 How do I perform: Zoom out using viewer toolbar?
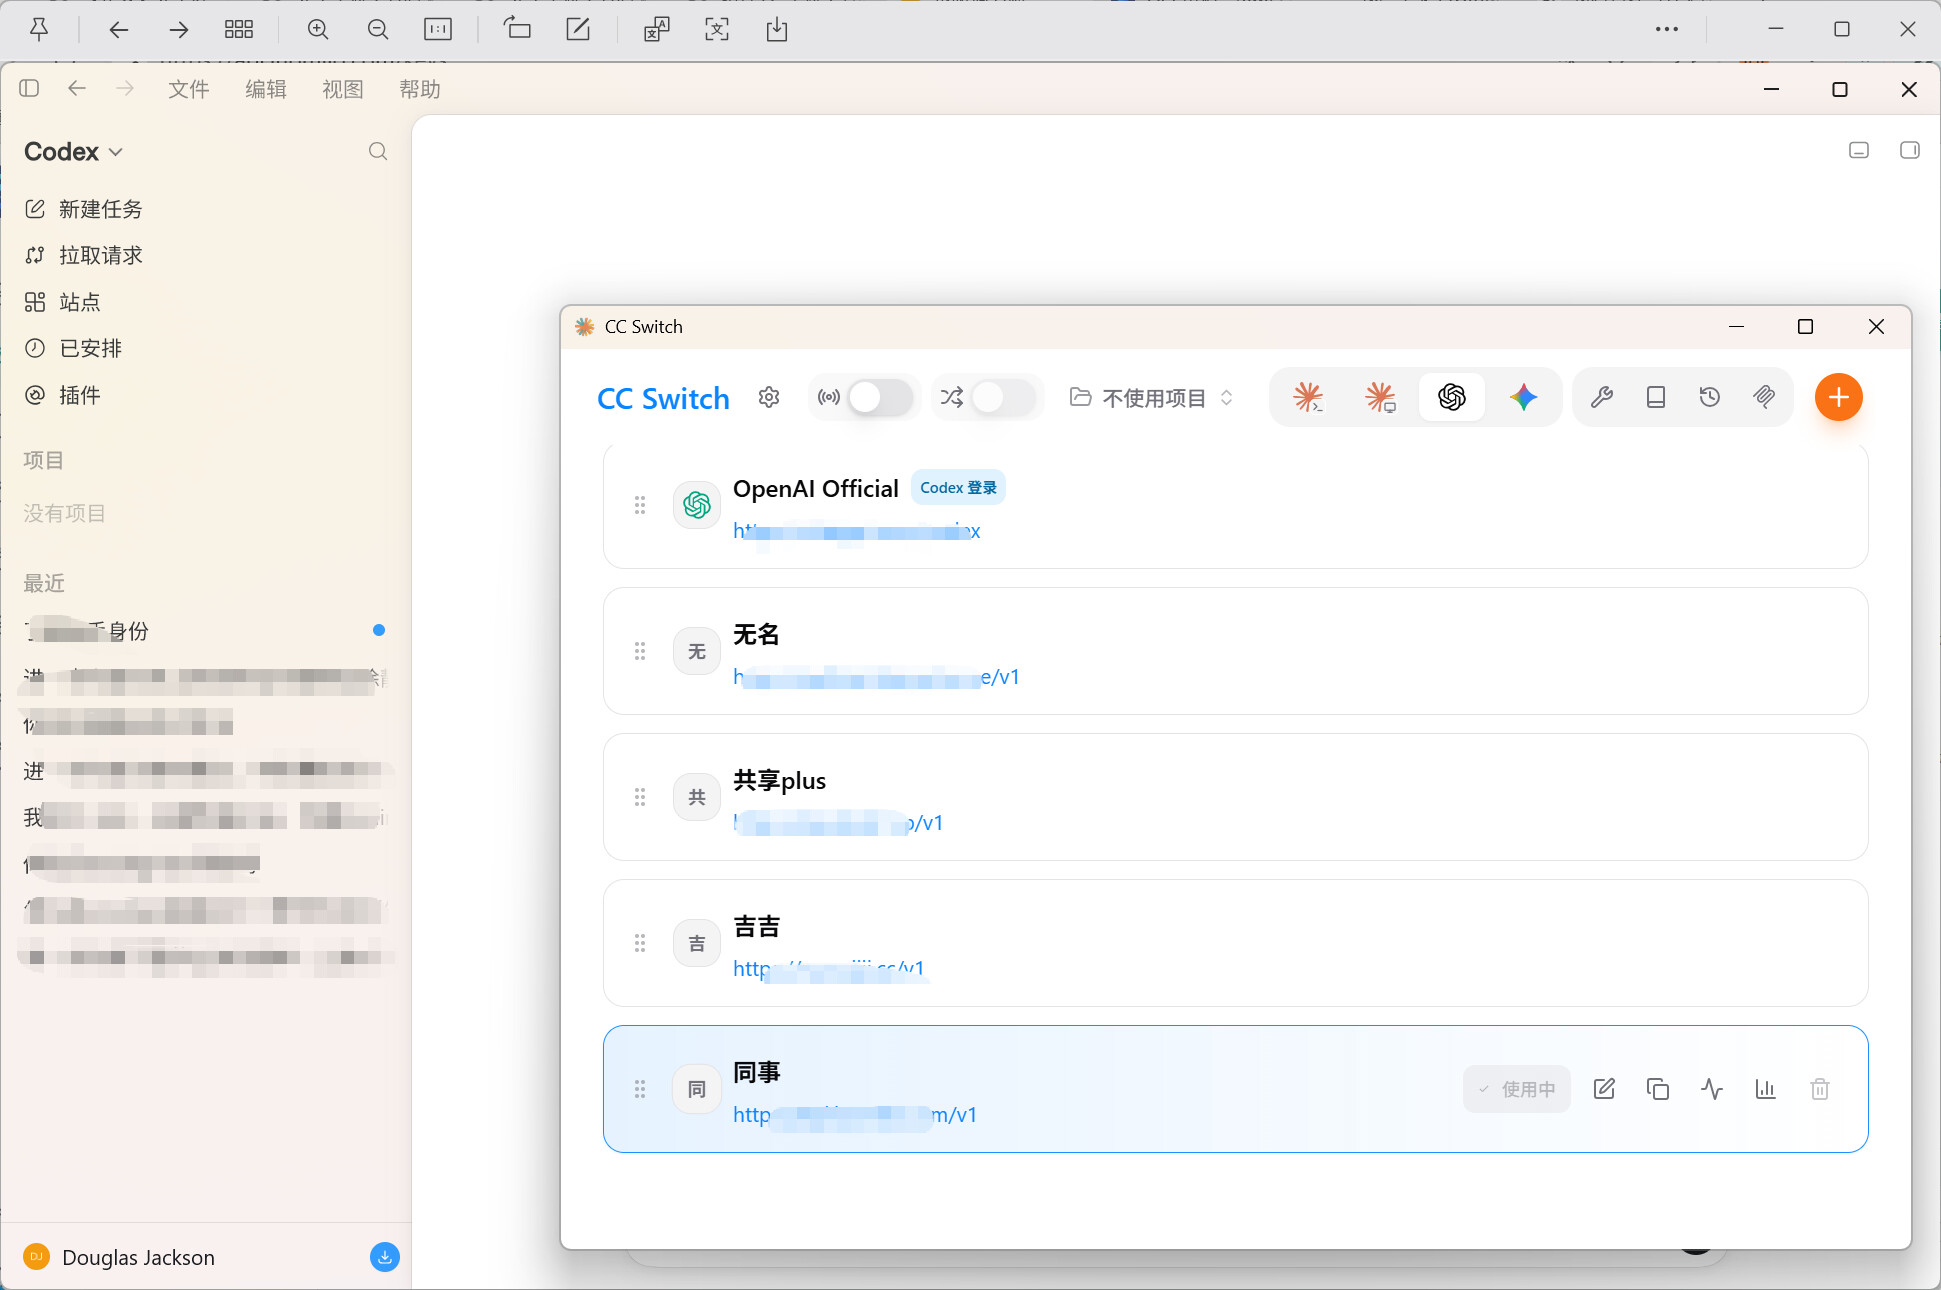(x=378, y=30)
